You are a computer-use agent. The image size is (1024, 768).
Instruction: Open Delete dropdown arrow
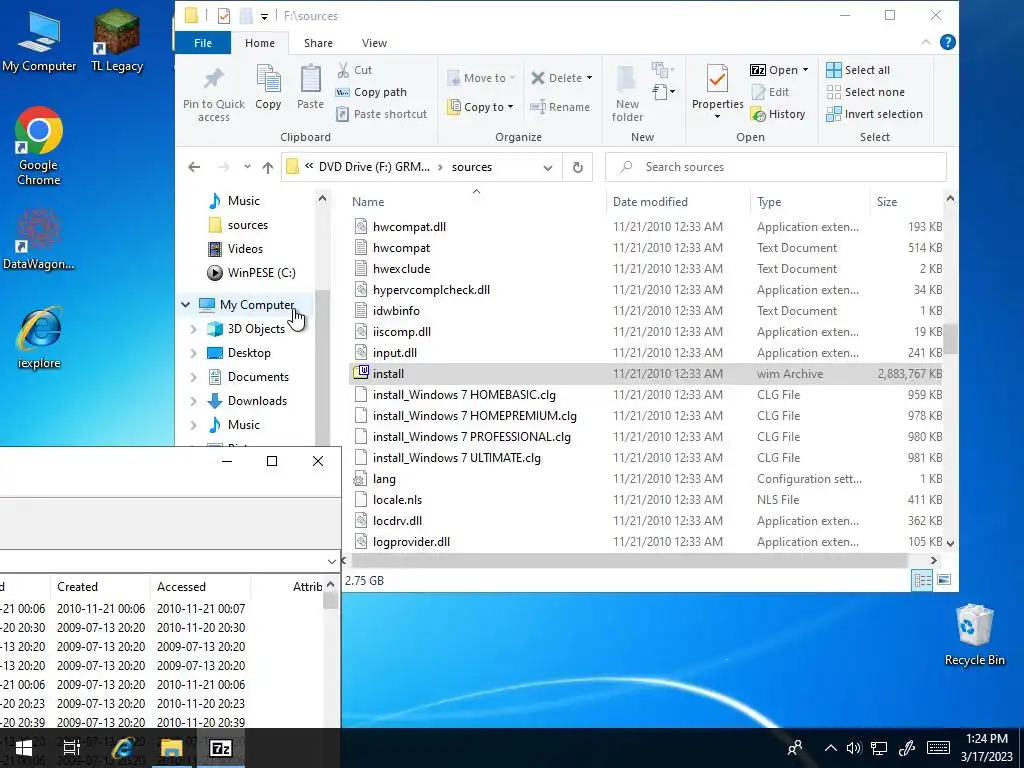point(589,78)
